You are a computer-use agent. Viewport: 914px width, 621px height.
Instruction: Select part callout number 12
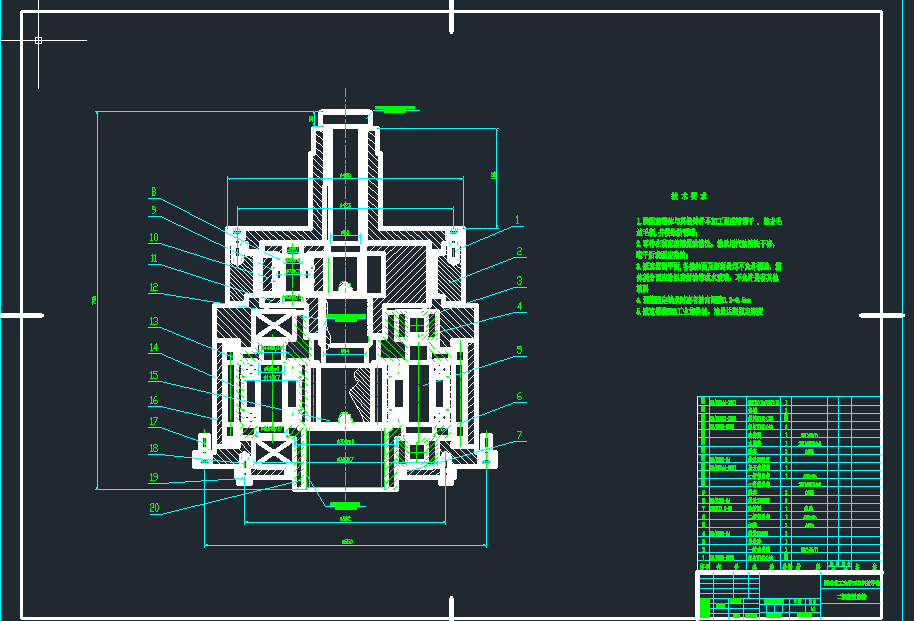[x=154, y=287]
